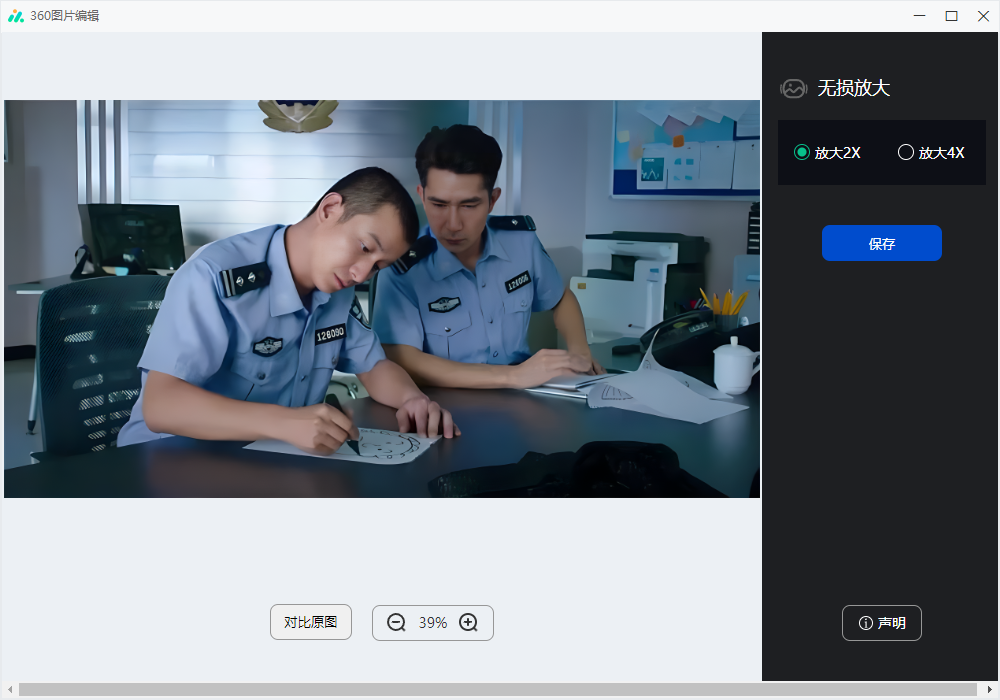This screenshot has width=1000, height=700.
Task: Maximize the 360图片编辑 window
Action: [951, 15]
